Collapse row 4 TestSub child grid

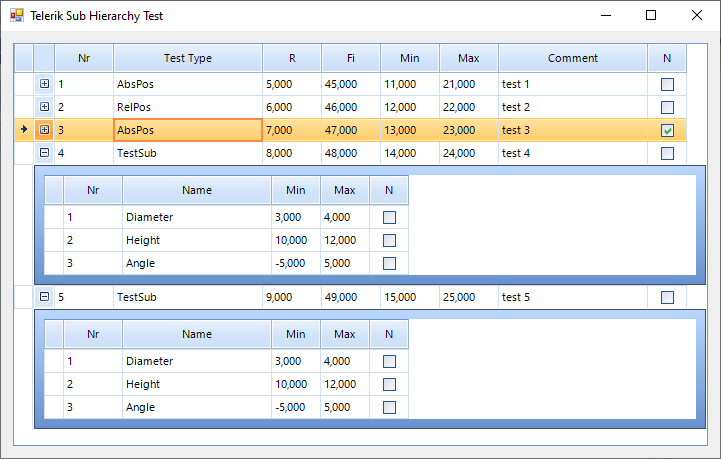[44, 153]
